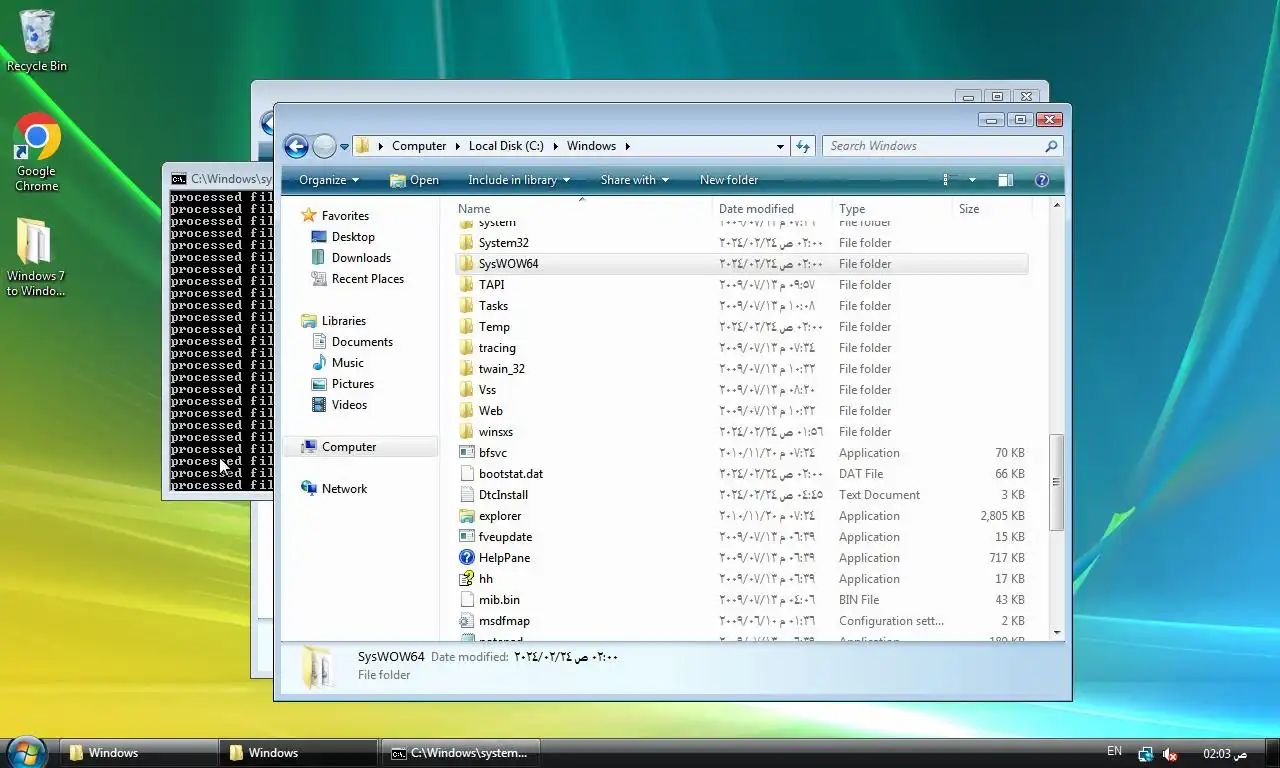Select the explorer application icon
Image resolution: width=1280 pixels, height=768 pixels.
click(x=466, y=516)
